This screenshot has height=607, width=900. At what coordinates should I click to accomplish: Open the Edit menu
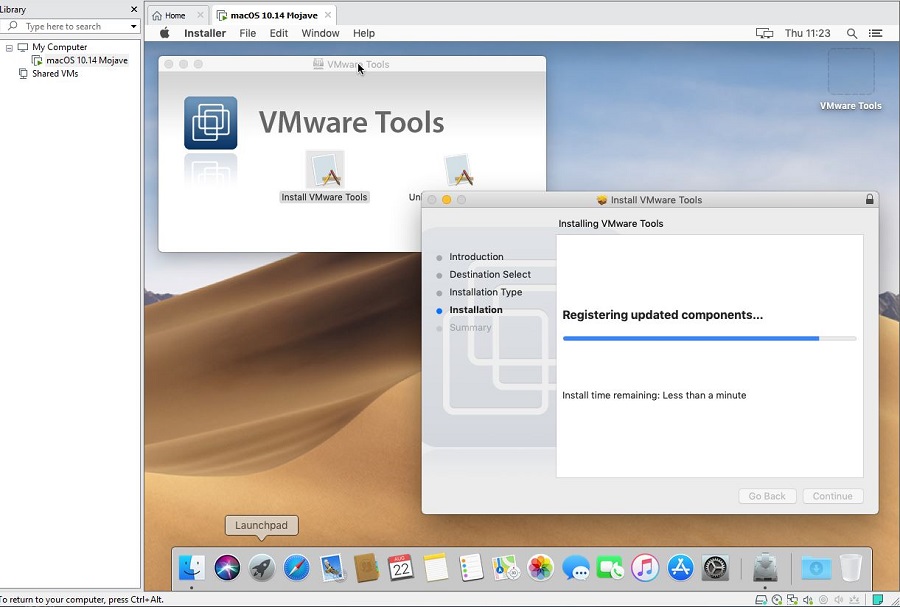click(x=279, y=33)
